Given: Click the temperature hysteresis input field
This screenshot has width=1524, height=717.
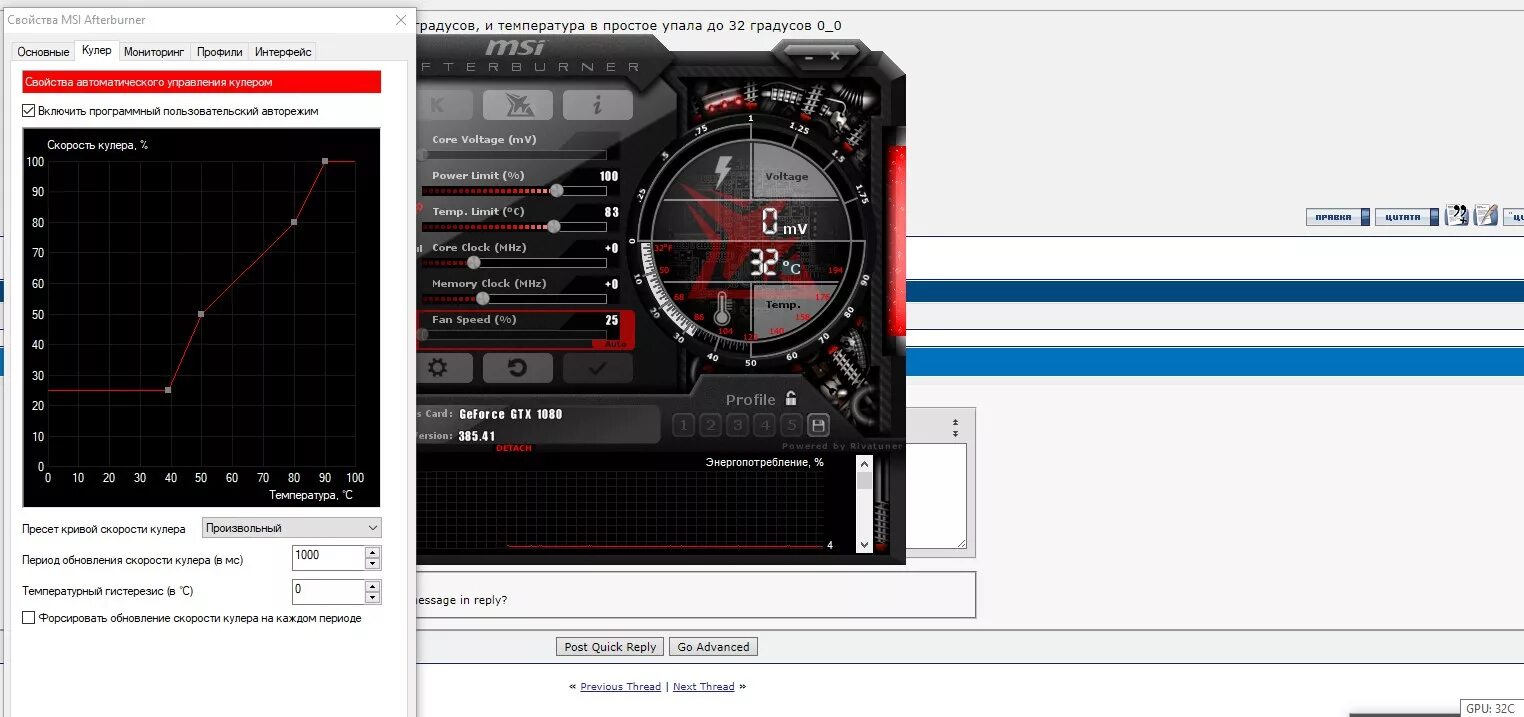Looking at the screenshot, I should point(328,592).
